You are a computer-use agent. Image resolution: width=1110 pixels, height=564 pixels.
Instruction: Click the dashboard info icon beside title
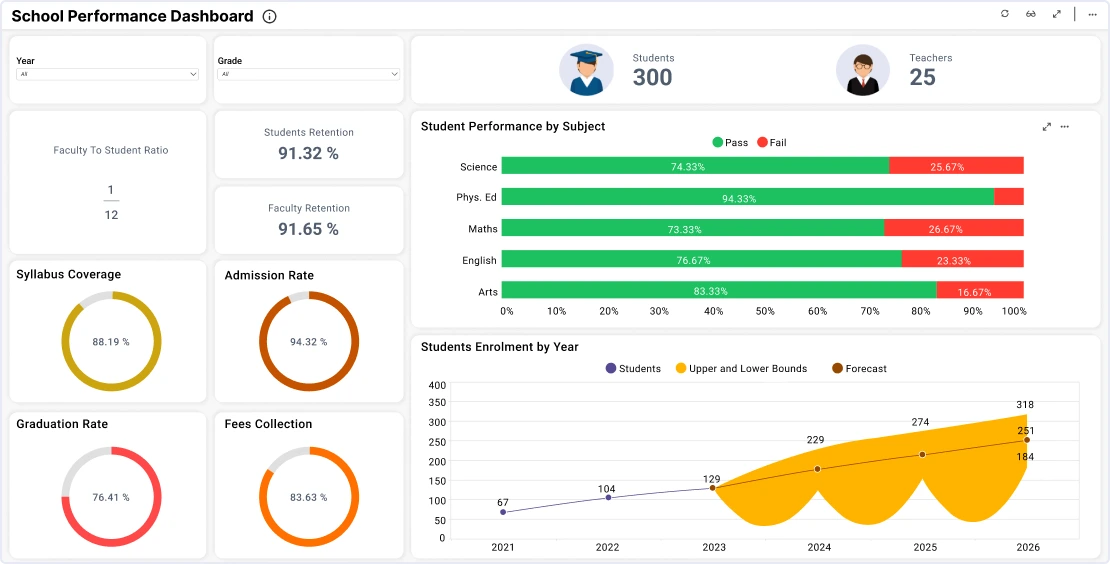click(x=270, y=17)
